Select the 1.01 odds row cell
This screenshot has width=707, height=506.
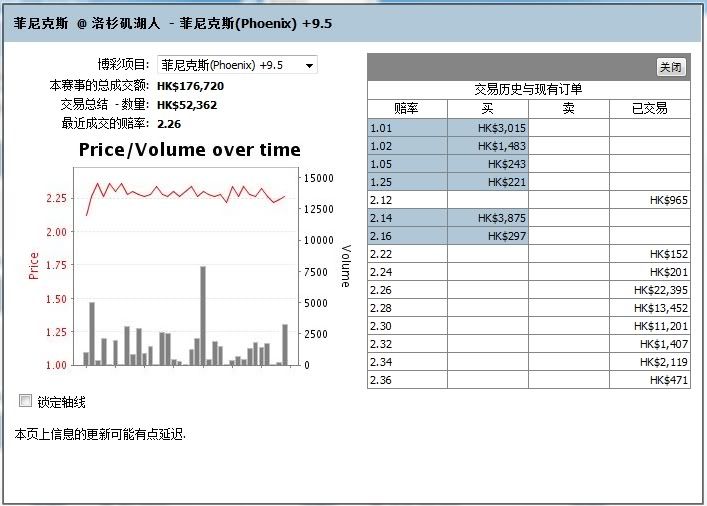click(x=407, y=127)
